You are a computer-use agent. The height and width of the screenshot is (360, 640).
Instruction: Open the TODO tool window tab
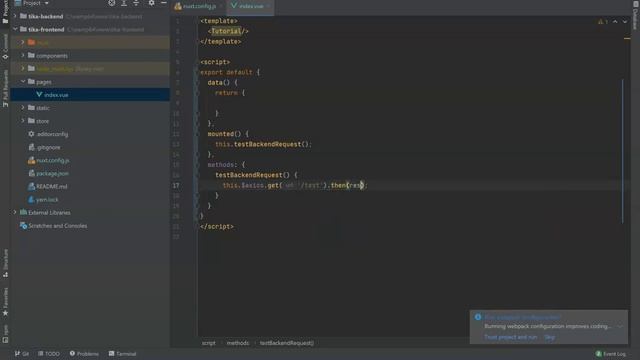(x=49, y=354)
